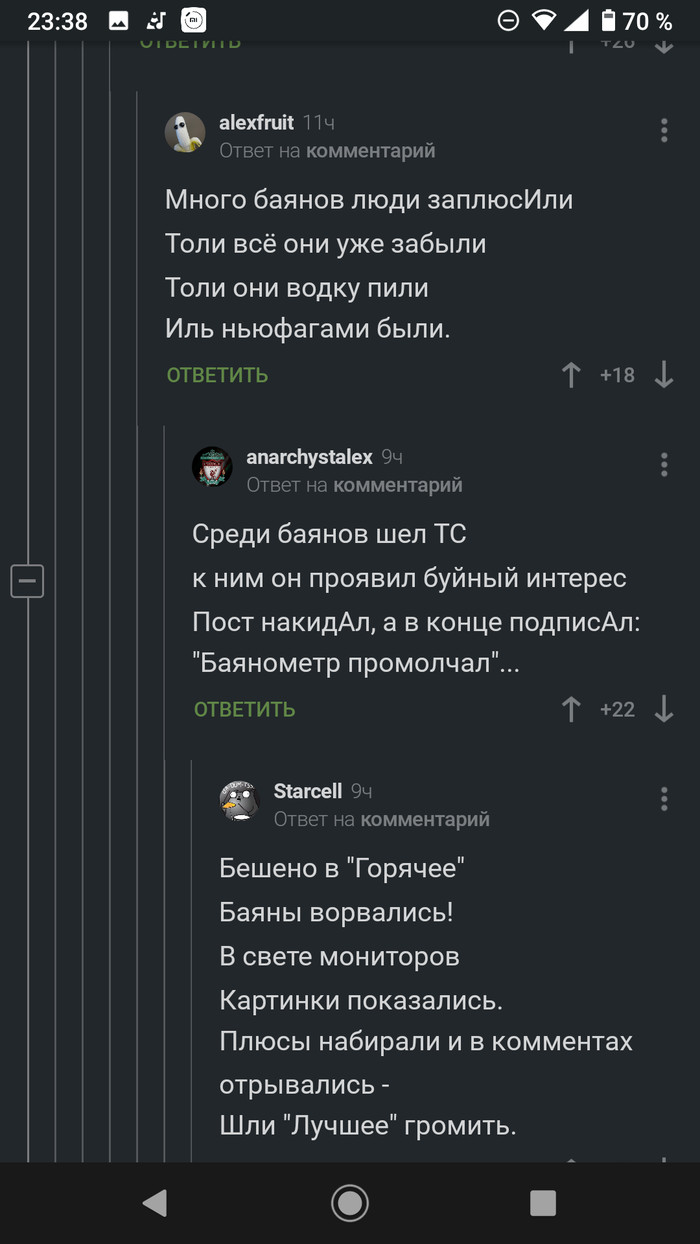
Task: Upvote alexfruit's comment with the up arrow
Action: (571, 375)
